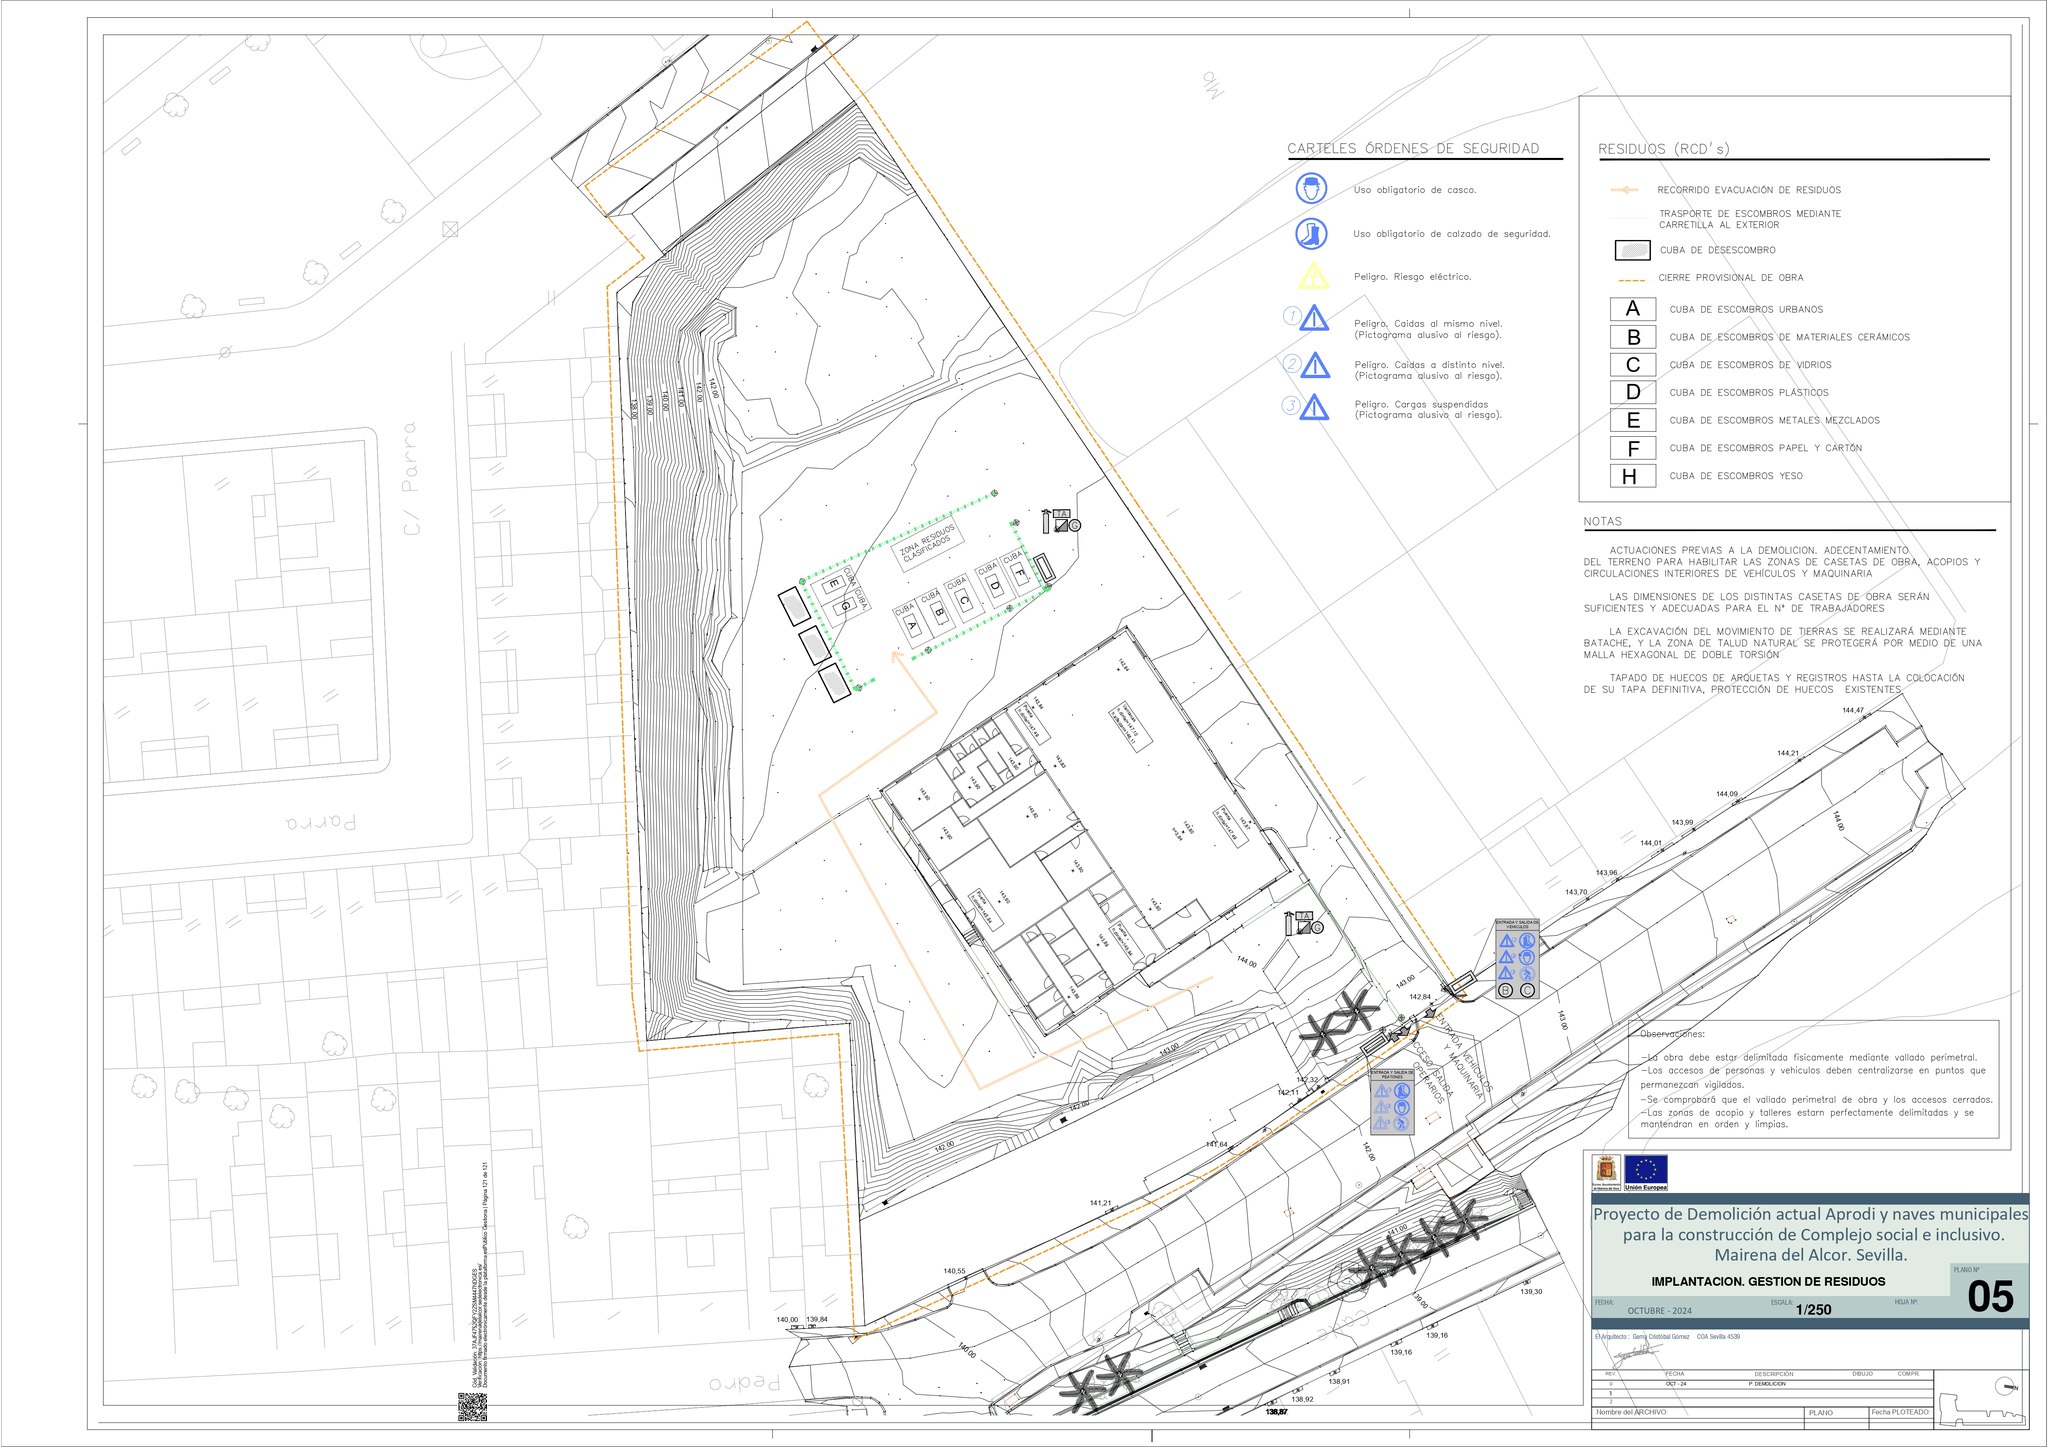
Task: Click the hatched cuba de desescombro symbol
Action: 1632,250
